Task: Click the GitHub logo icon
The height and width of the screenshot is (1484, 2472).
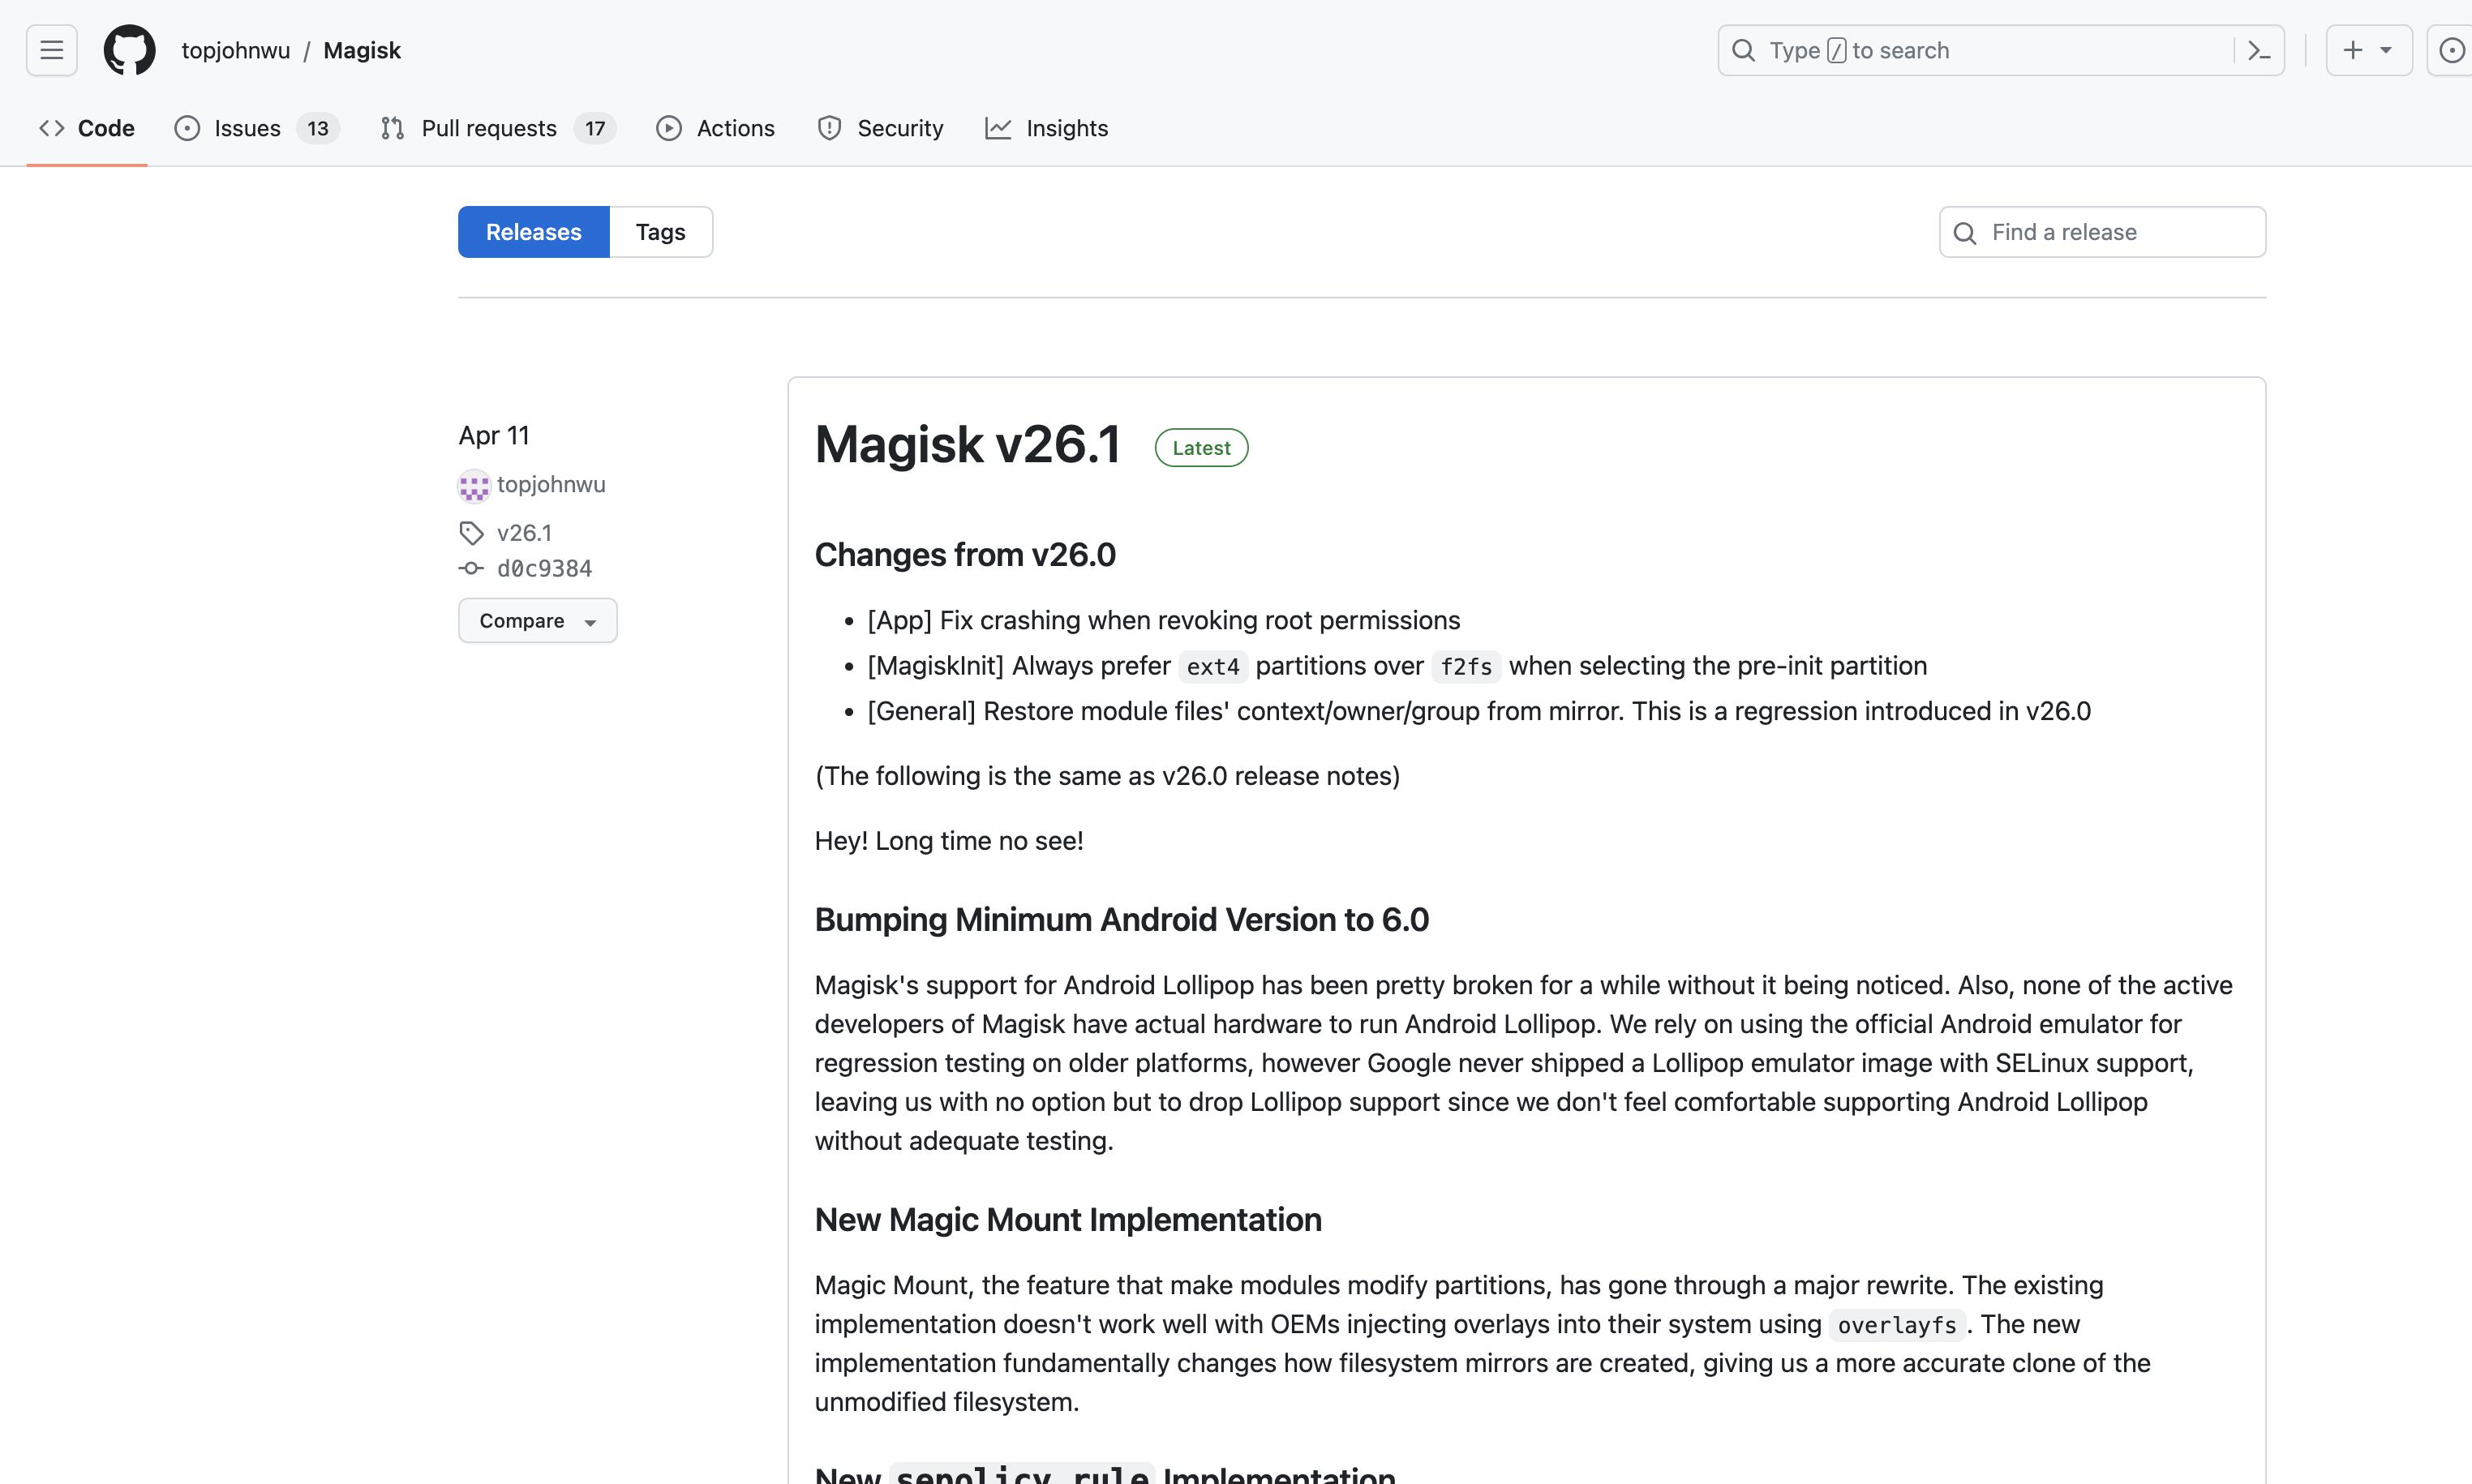Action: pyautogui.click(x=130, y=50)
